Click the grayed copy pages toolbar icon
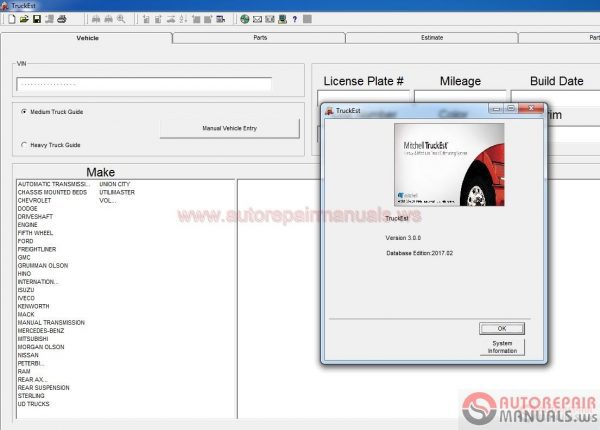600x430 pixels. tap(49, 19)
